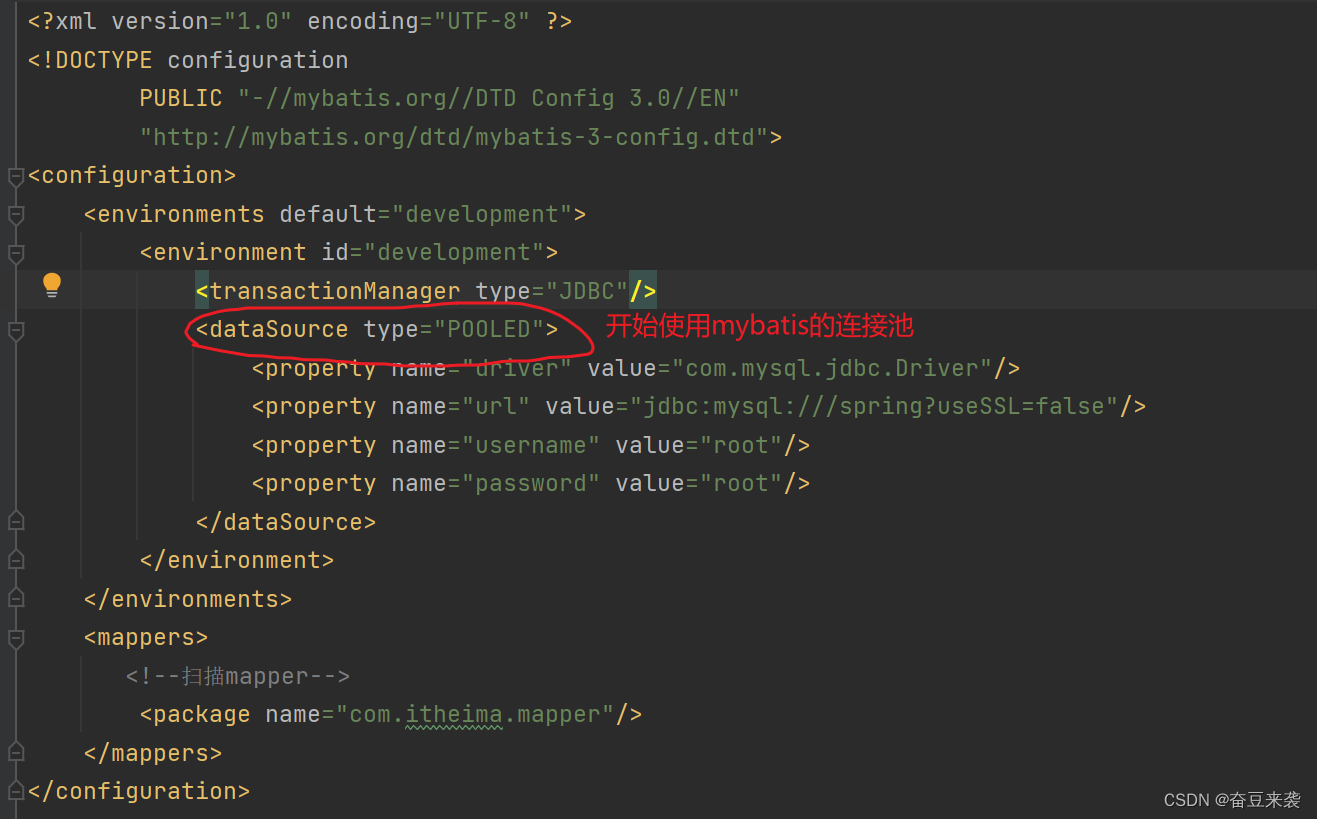Click the opening <mappers> tag text
Screen dimensions: 1317x819
[x=146, y=637]
